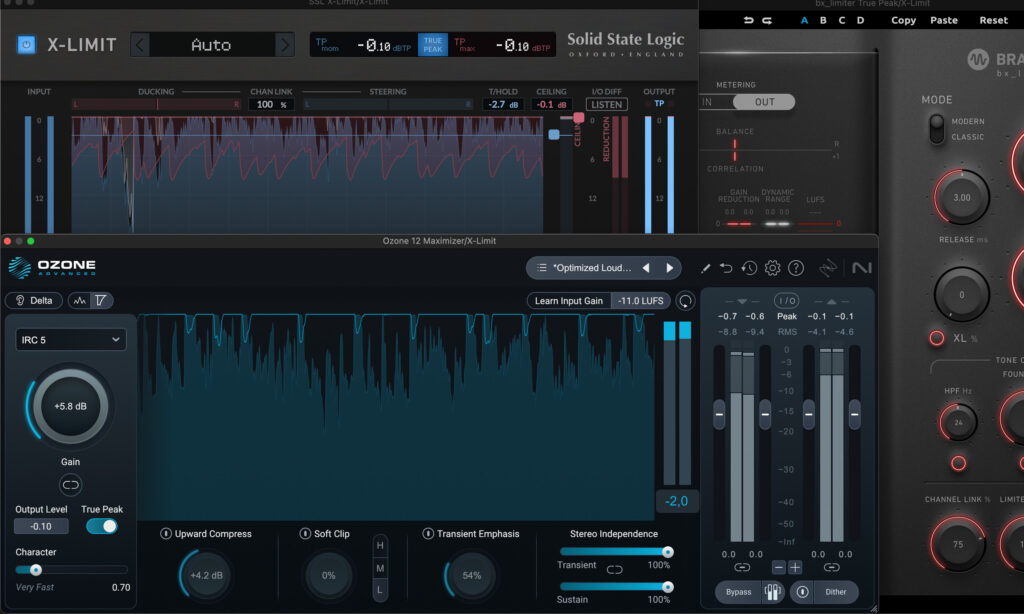Screen dimensions: 1024x614
Task: Toggle Delta listen button in Ozone
Action: pos(34,300)
